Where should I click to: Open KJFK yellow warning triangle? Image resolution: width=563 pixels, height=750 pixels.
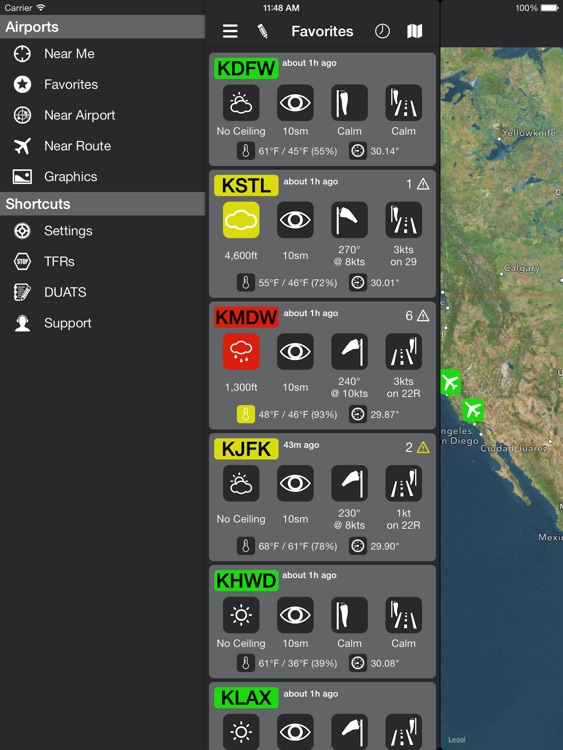[423, 447]
